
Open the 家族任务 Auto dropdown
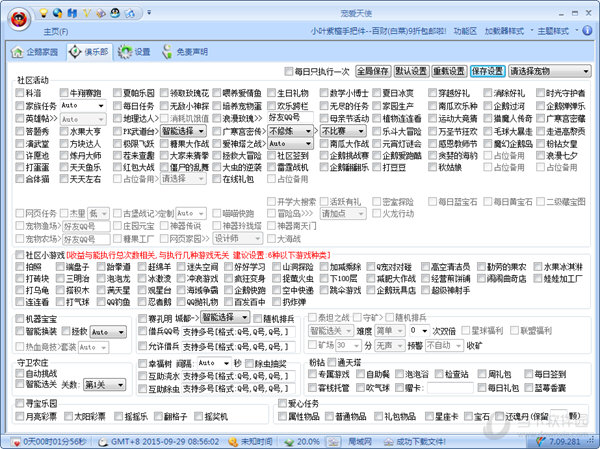83,105
